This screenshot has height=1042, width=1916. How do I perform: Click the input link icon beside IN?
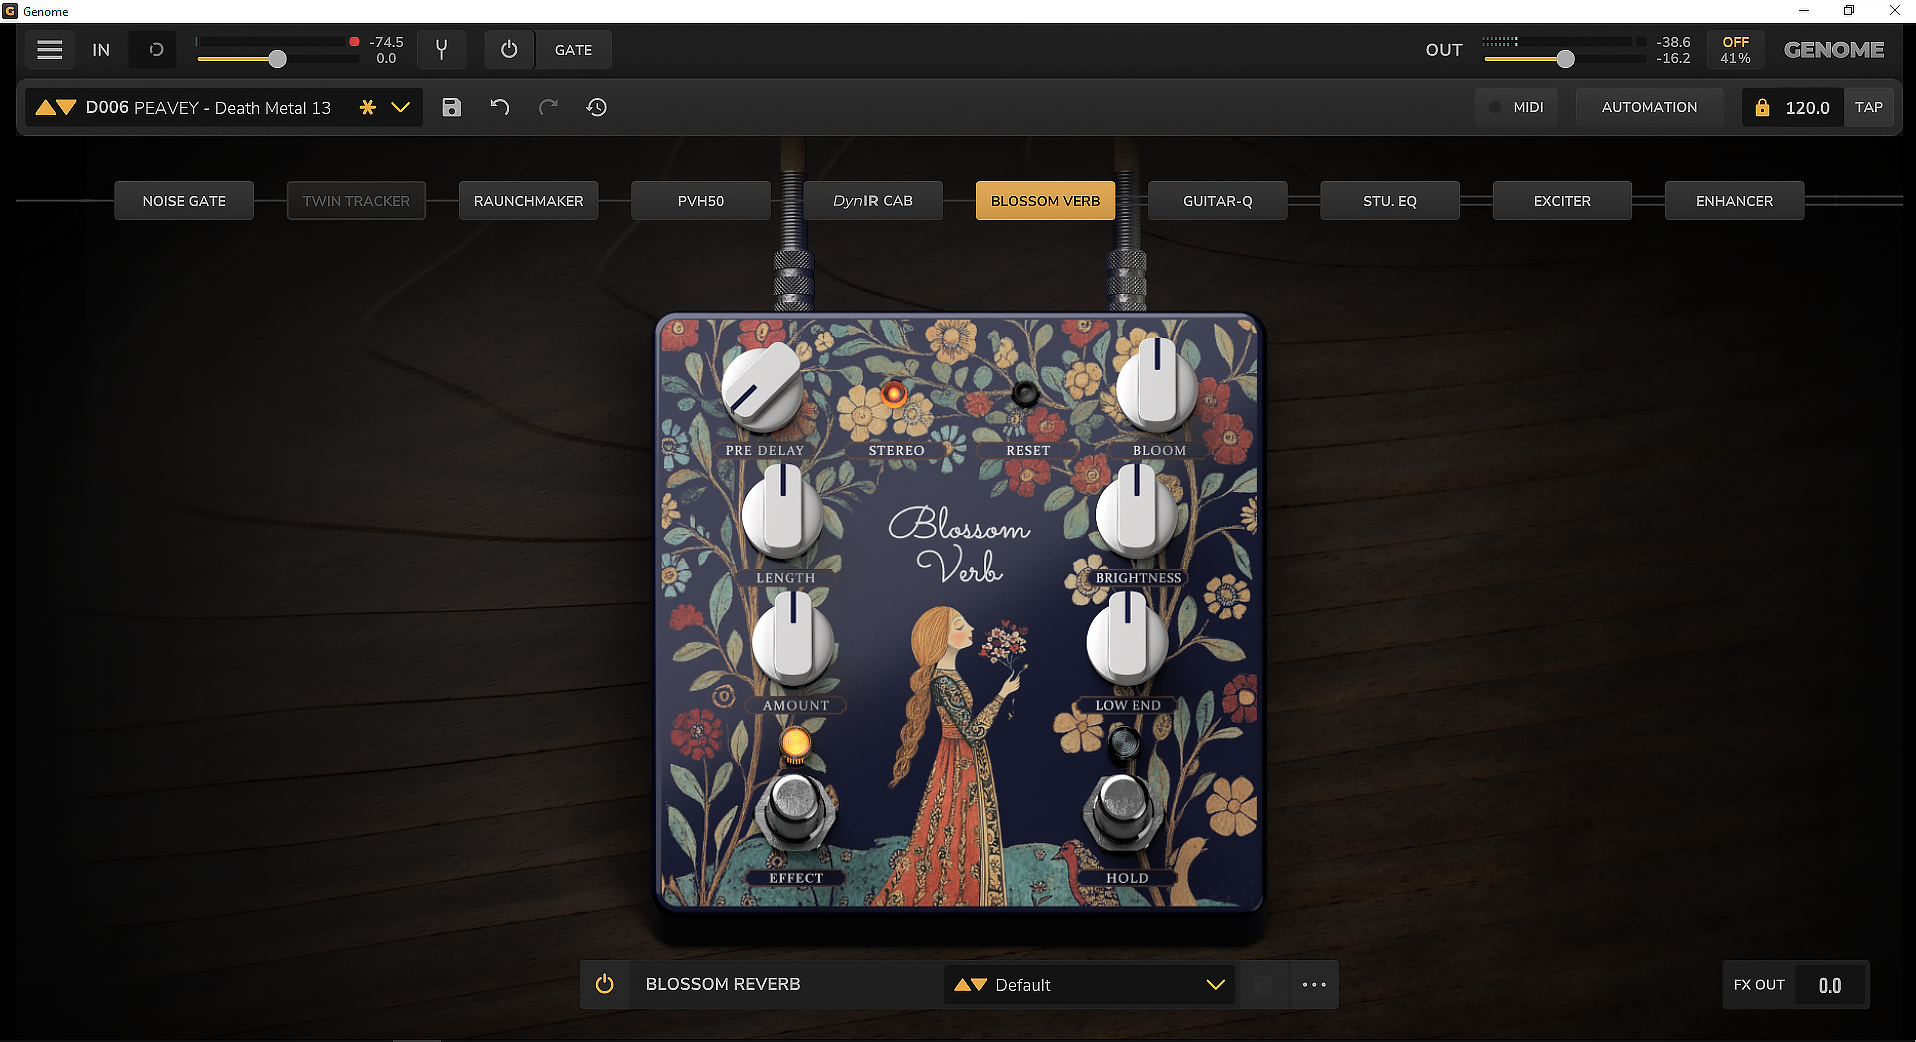[156, 50]
